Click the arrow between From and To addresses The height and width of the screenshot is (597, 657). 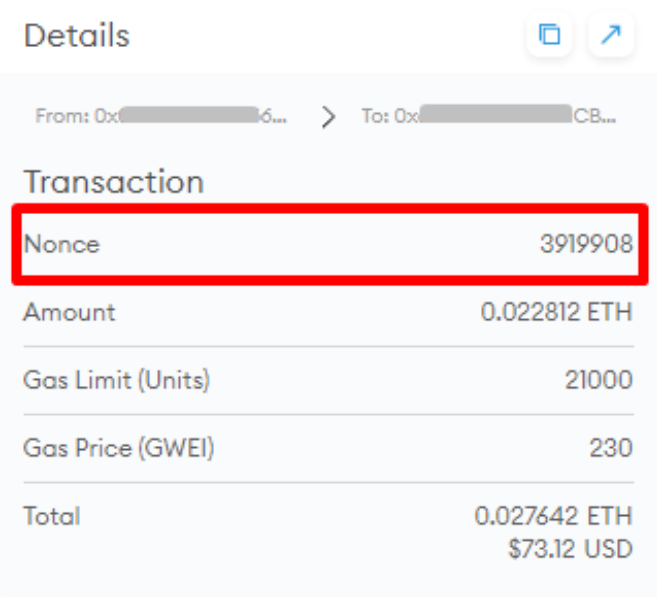tap(328, 117)
